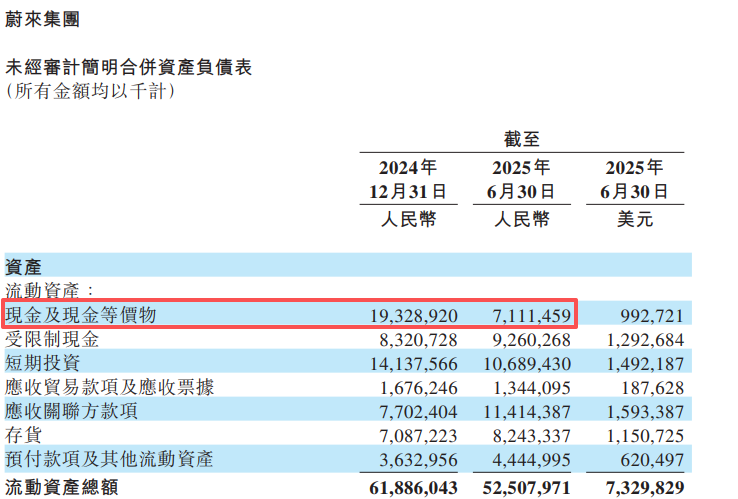Click the value 1,676,246
The image size is (738, 499).
tap(418, 388)
